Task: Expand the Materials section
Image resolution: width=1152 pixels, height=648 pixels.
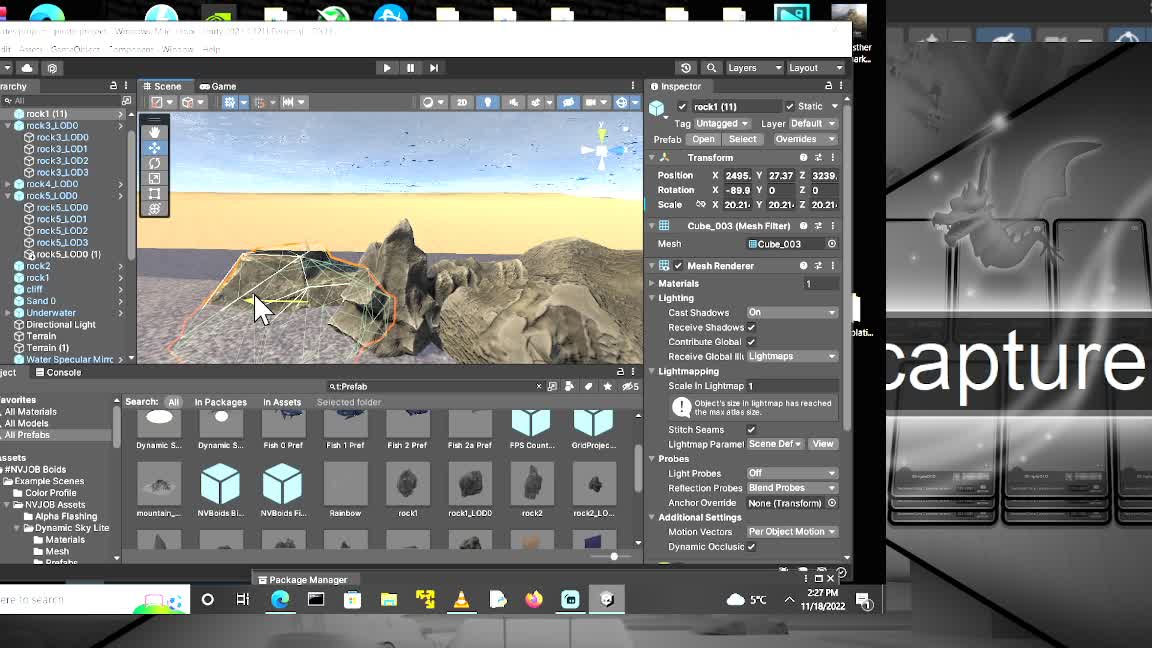Action: (652, 284)
